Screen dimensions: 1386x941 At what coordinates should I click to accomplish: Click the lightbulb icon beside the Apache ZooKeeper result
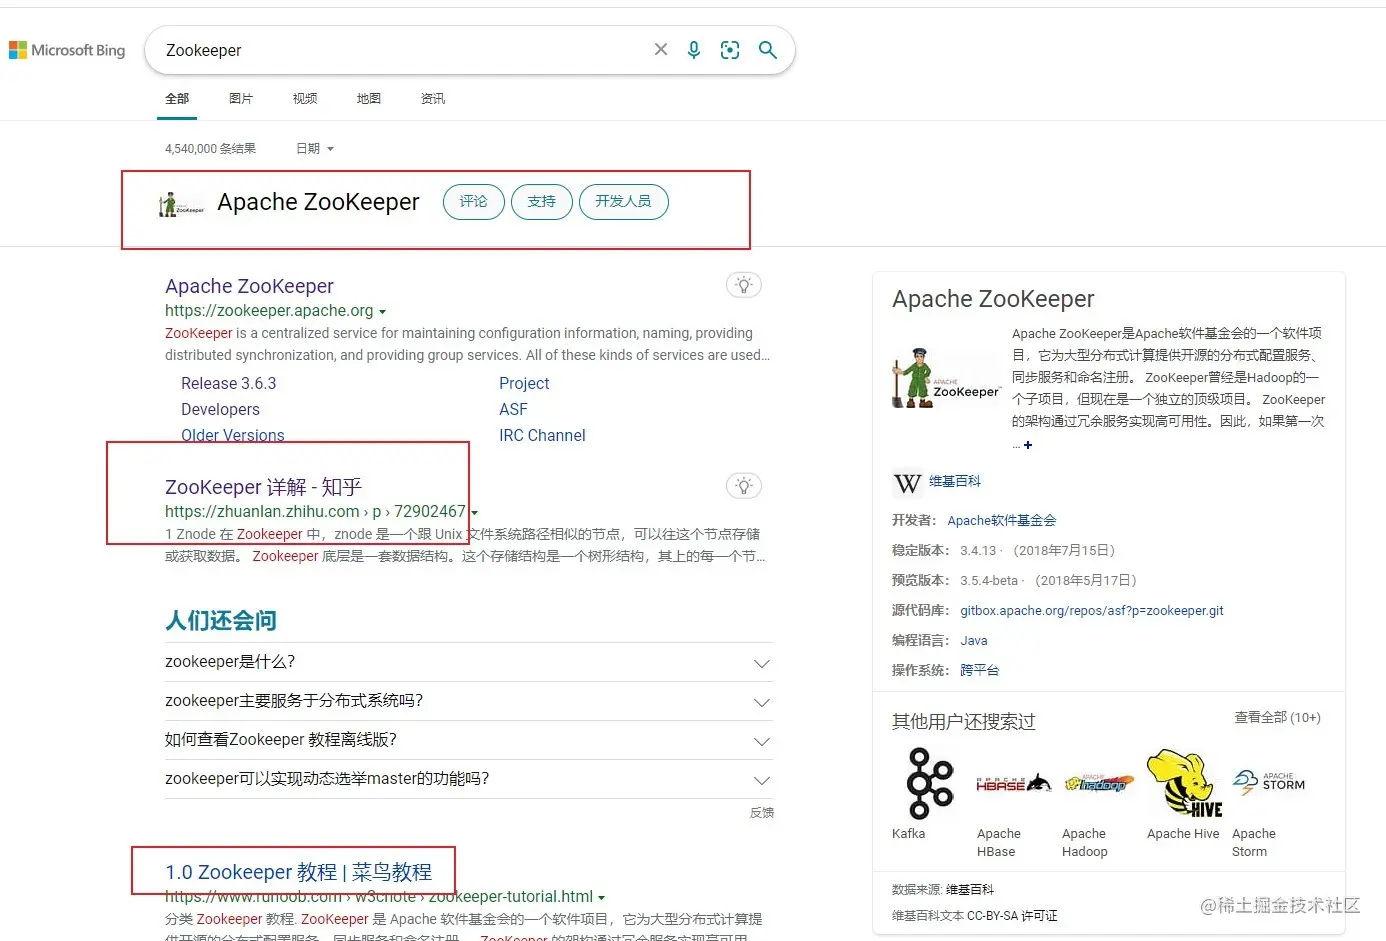743,285
